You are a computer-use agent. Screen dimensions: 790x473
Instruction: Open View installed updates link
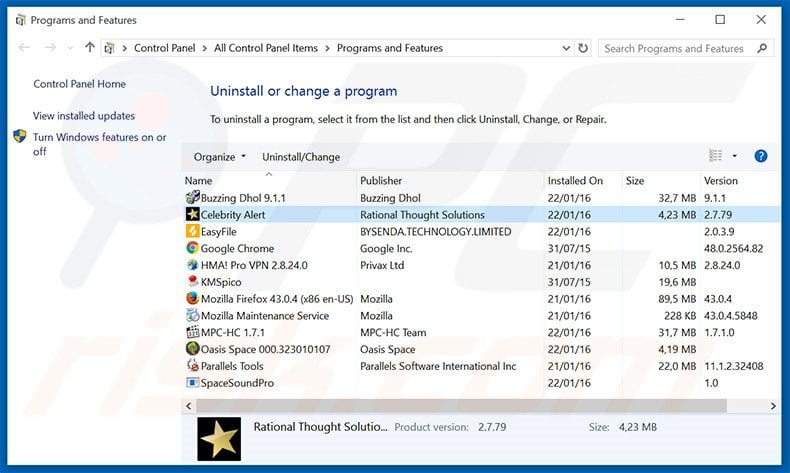coord(84,116)
